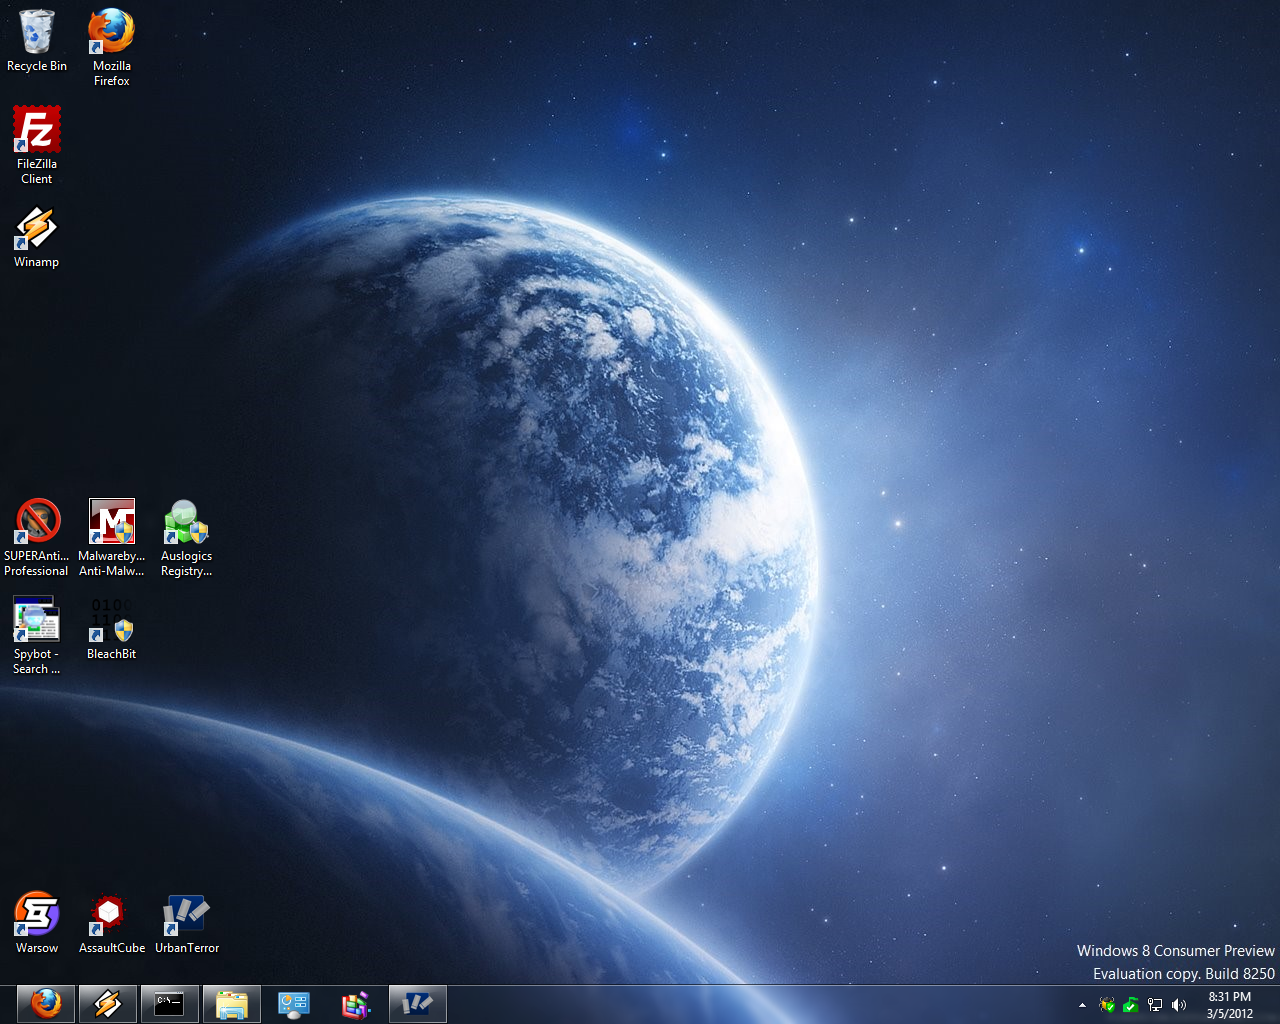This screenshot has height=1024, width=1280.
Task: Click the Auslogics Registry desktop shortcut
Action: pos(186,523)
